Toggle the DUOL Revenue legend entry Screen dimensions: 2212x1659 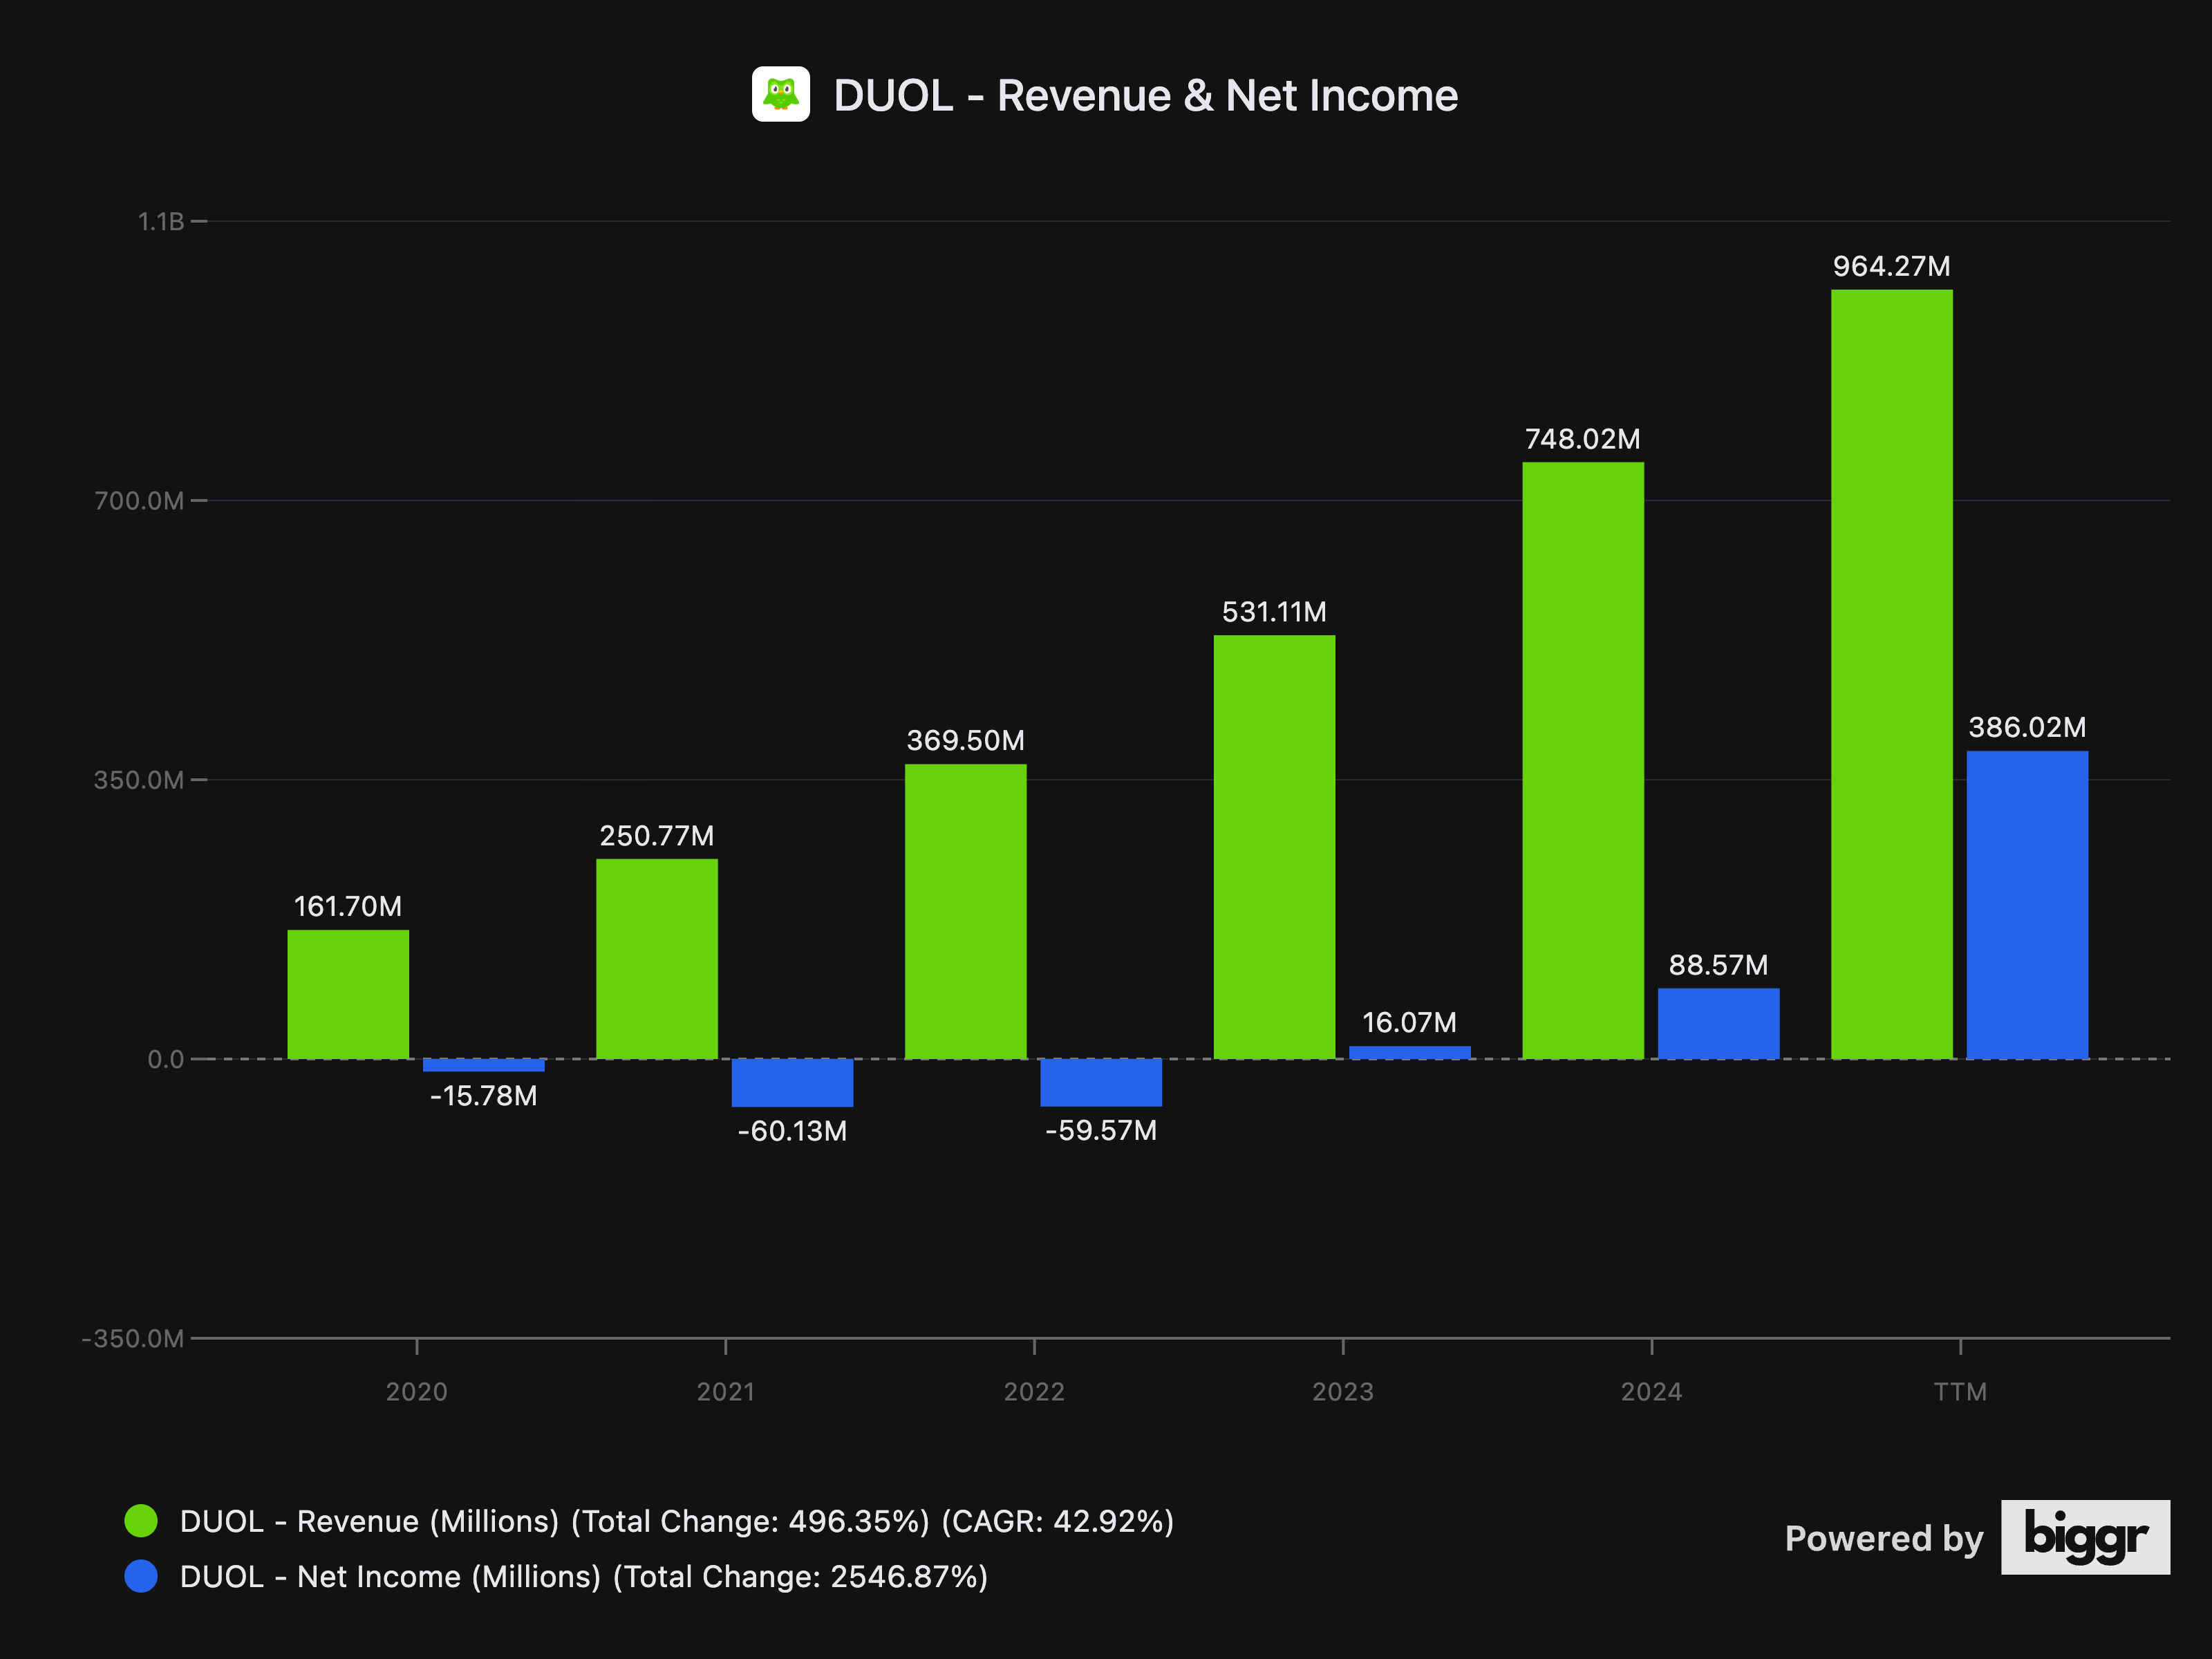pyautogui.click(x=676, y=1521)
